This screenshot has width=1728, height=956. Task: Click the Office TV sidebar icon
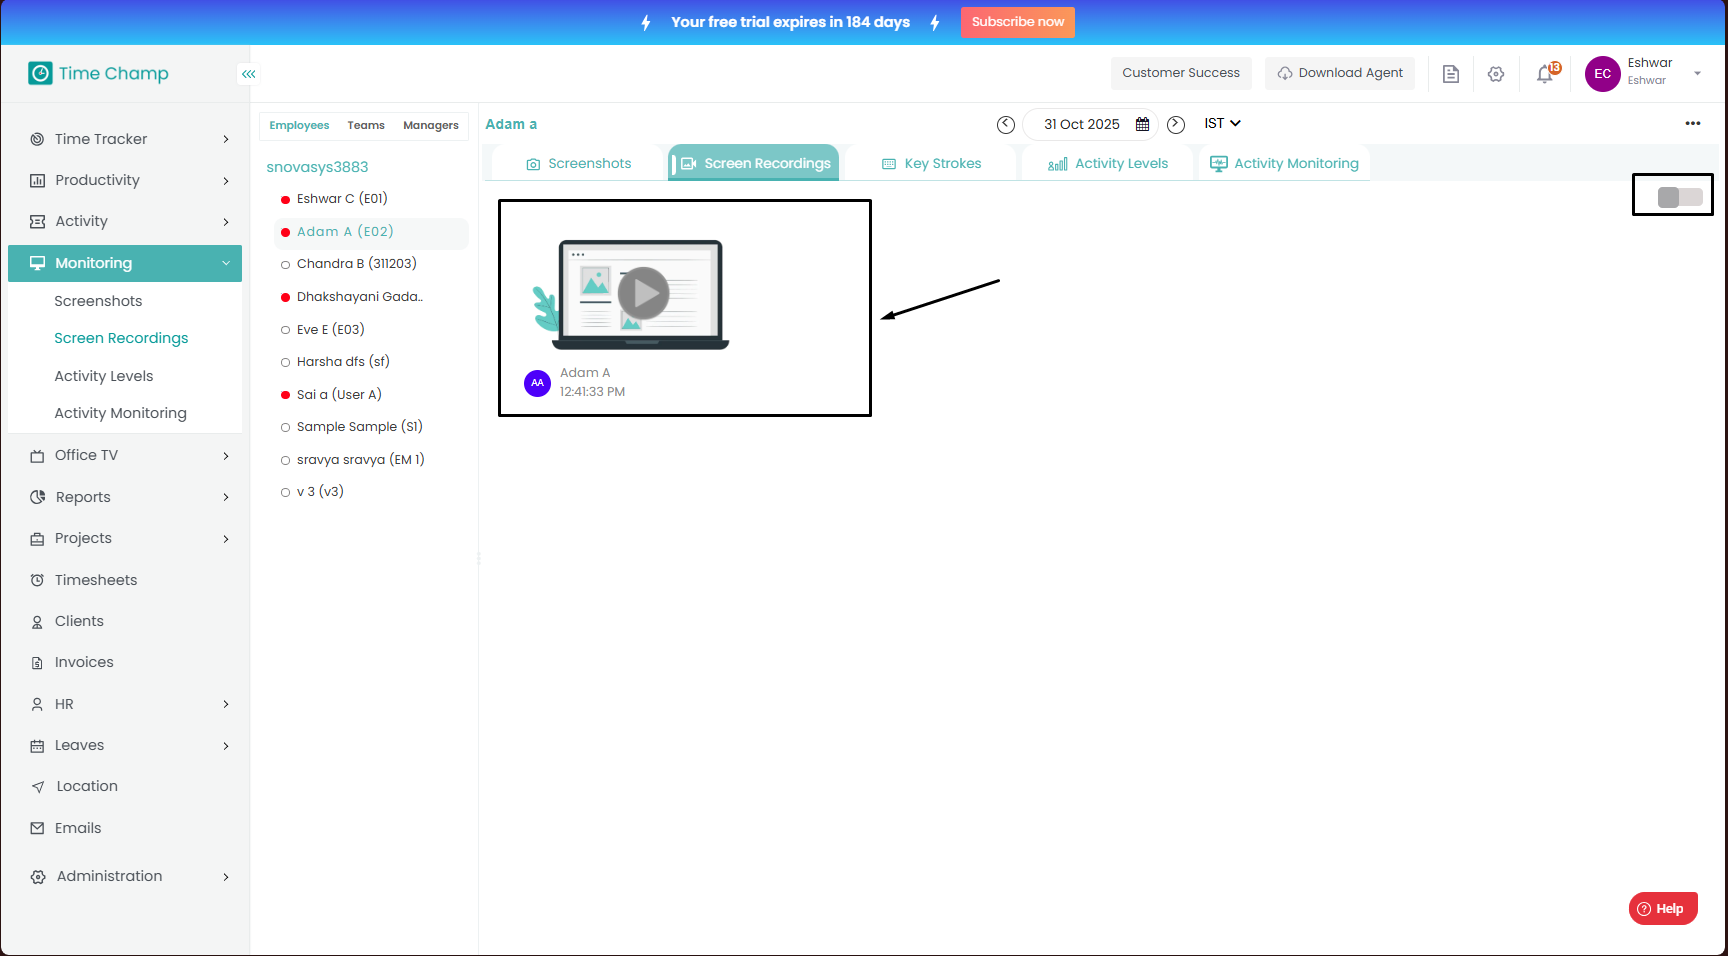(37, 456)
